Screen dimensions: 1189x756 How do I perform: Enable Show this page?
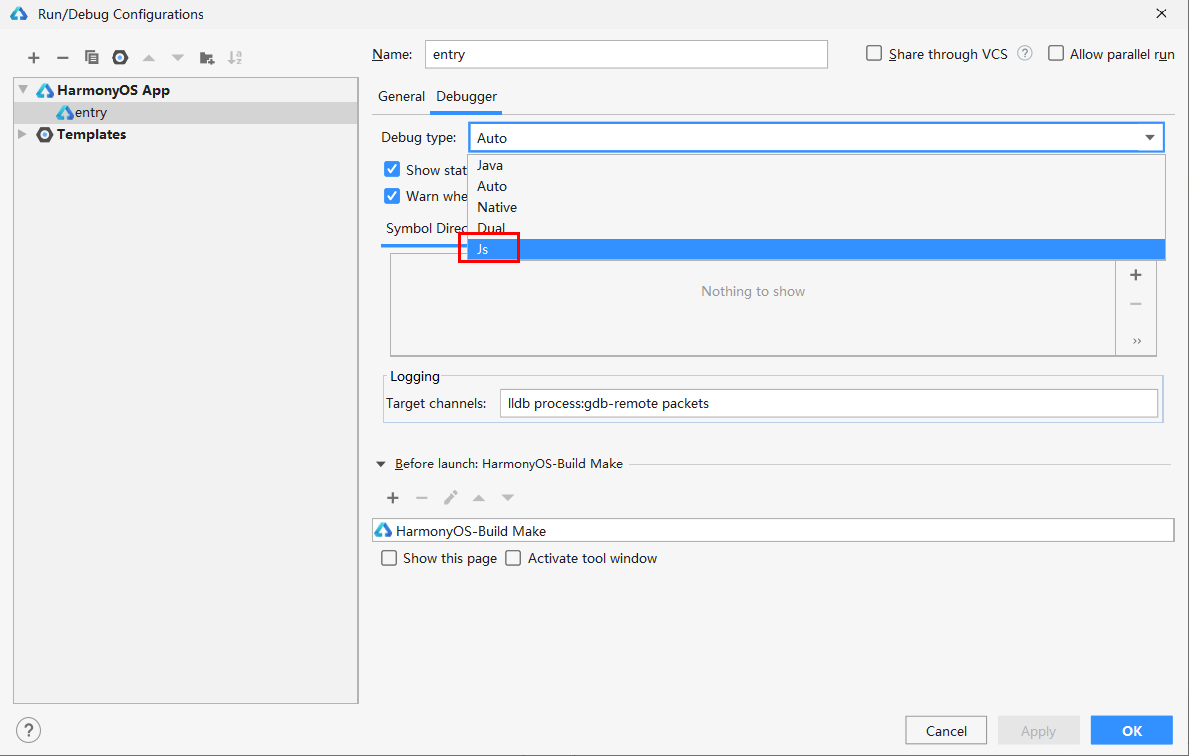389,558
